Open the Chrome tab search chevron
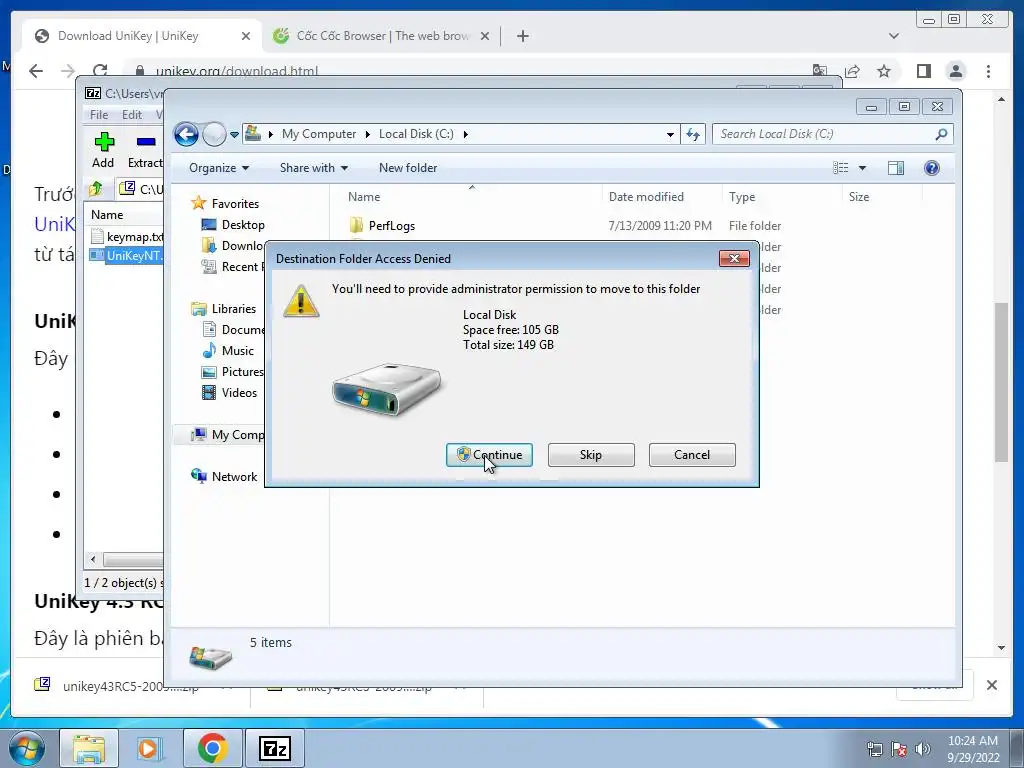The width and height of the screenshot is (1024, 768). coord(894,36)
